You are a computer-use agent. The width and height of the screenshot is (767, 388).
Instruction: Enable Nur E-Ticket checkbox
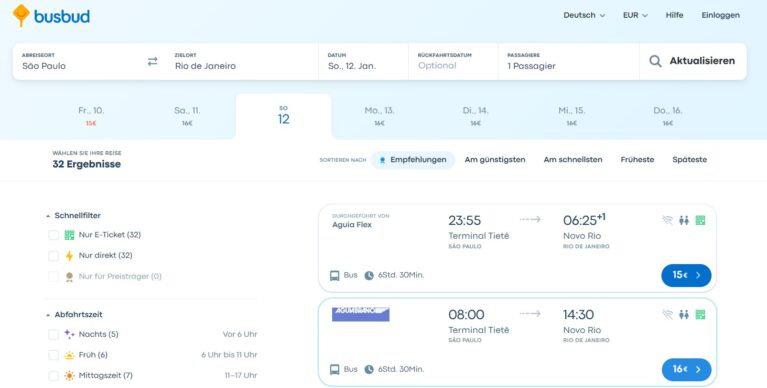(x=53, y=235)
